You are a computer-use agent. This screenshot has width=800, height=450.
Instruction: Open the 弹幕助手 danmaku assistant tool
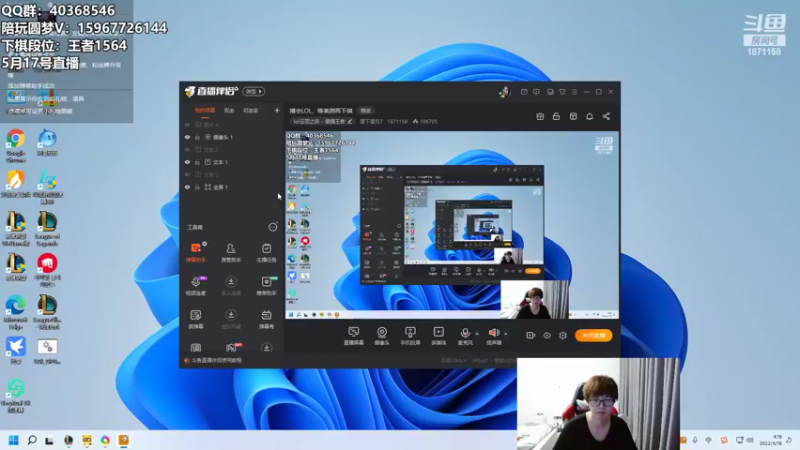coord(195,253)
